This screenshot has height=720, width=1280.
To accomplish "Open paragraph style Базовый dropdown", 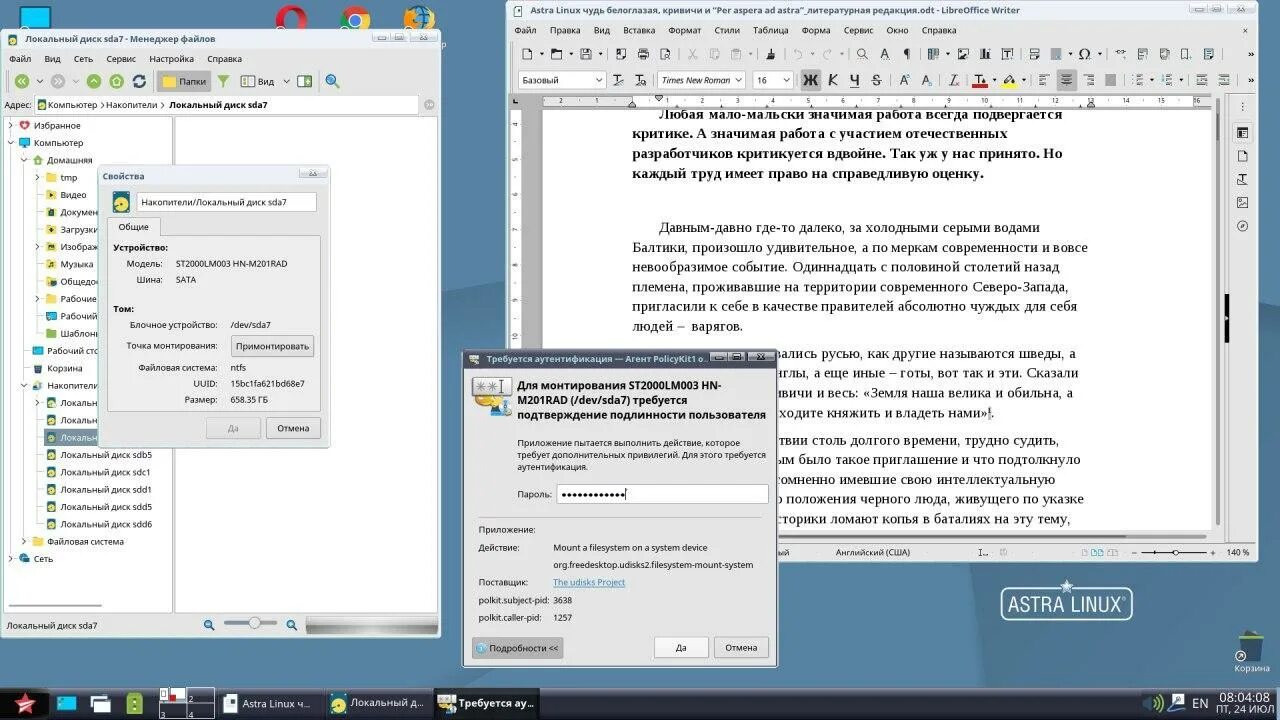I will pyautogui.click(x=599, y=80).
